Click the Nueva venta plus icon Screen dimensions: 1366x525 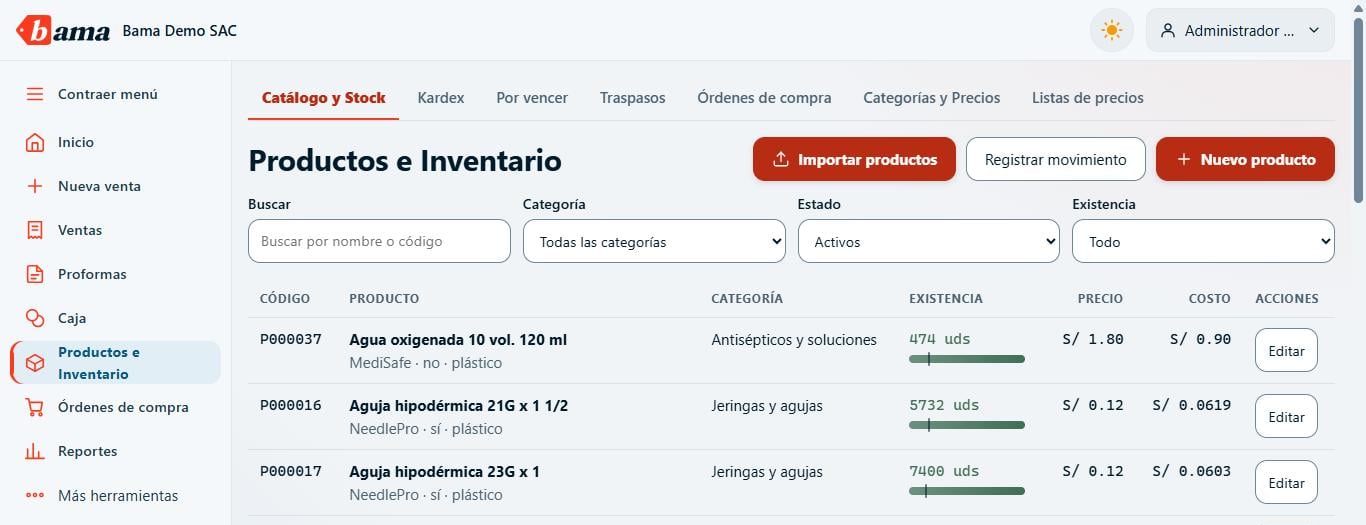pyautogui.click(x=35, y=186)
